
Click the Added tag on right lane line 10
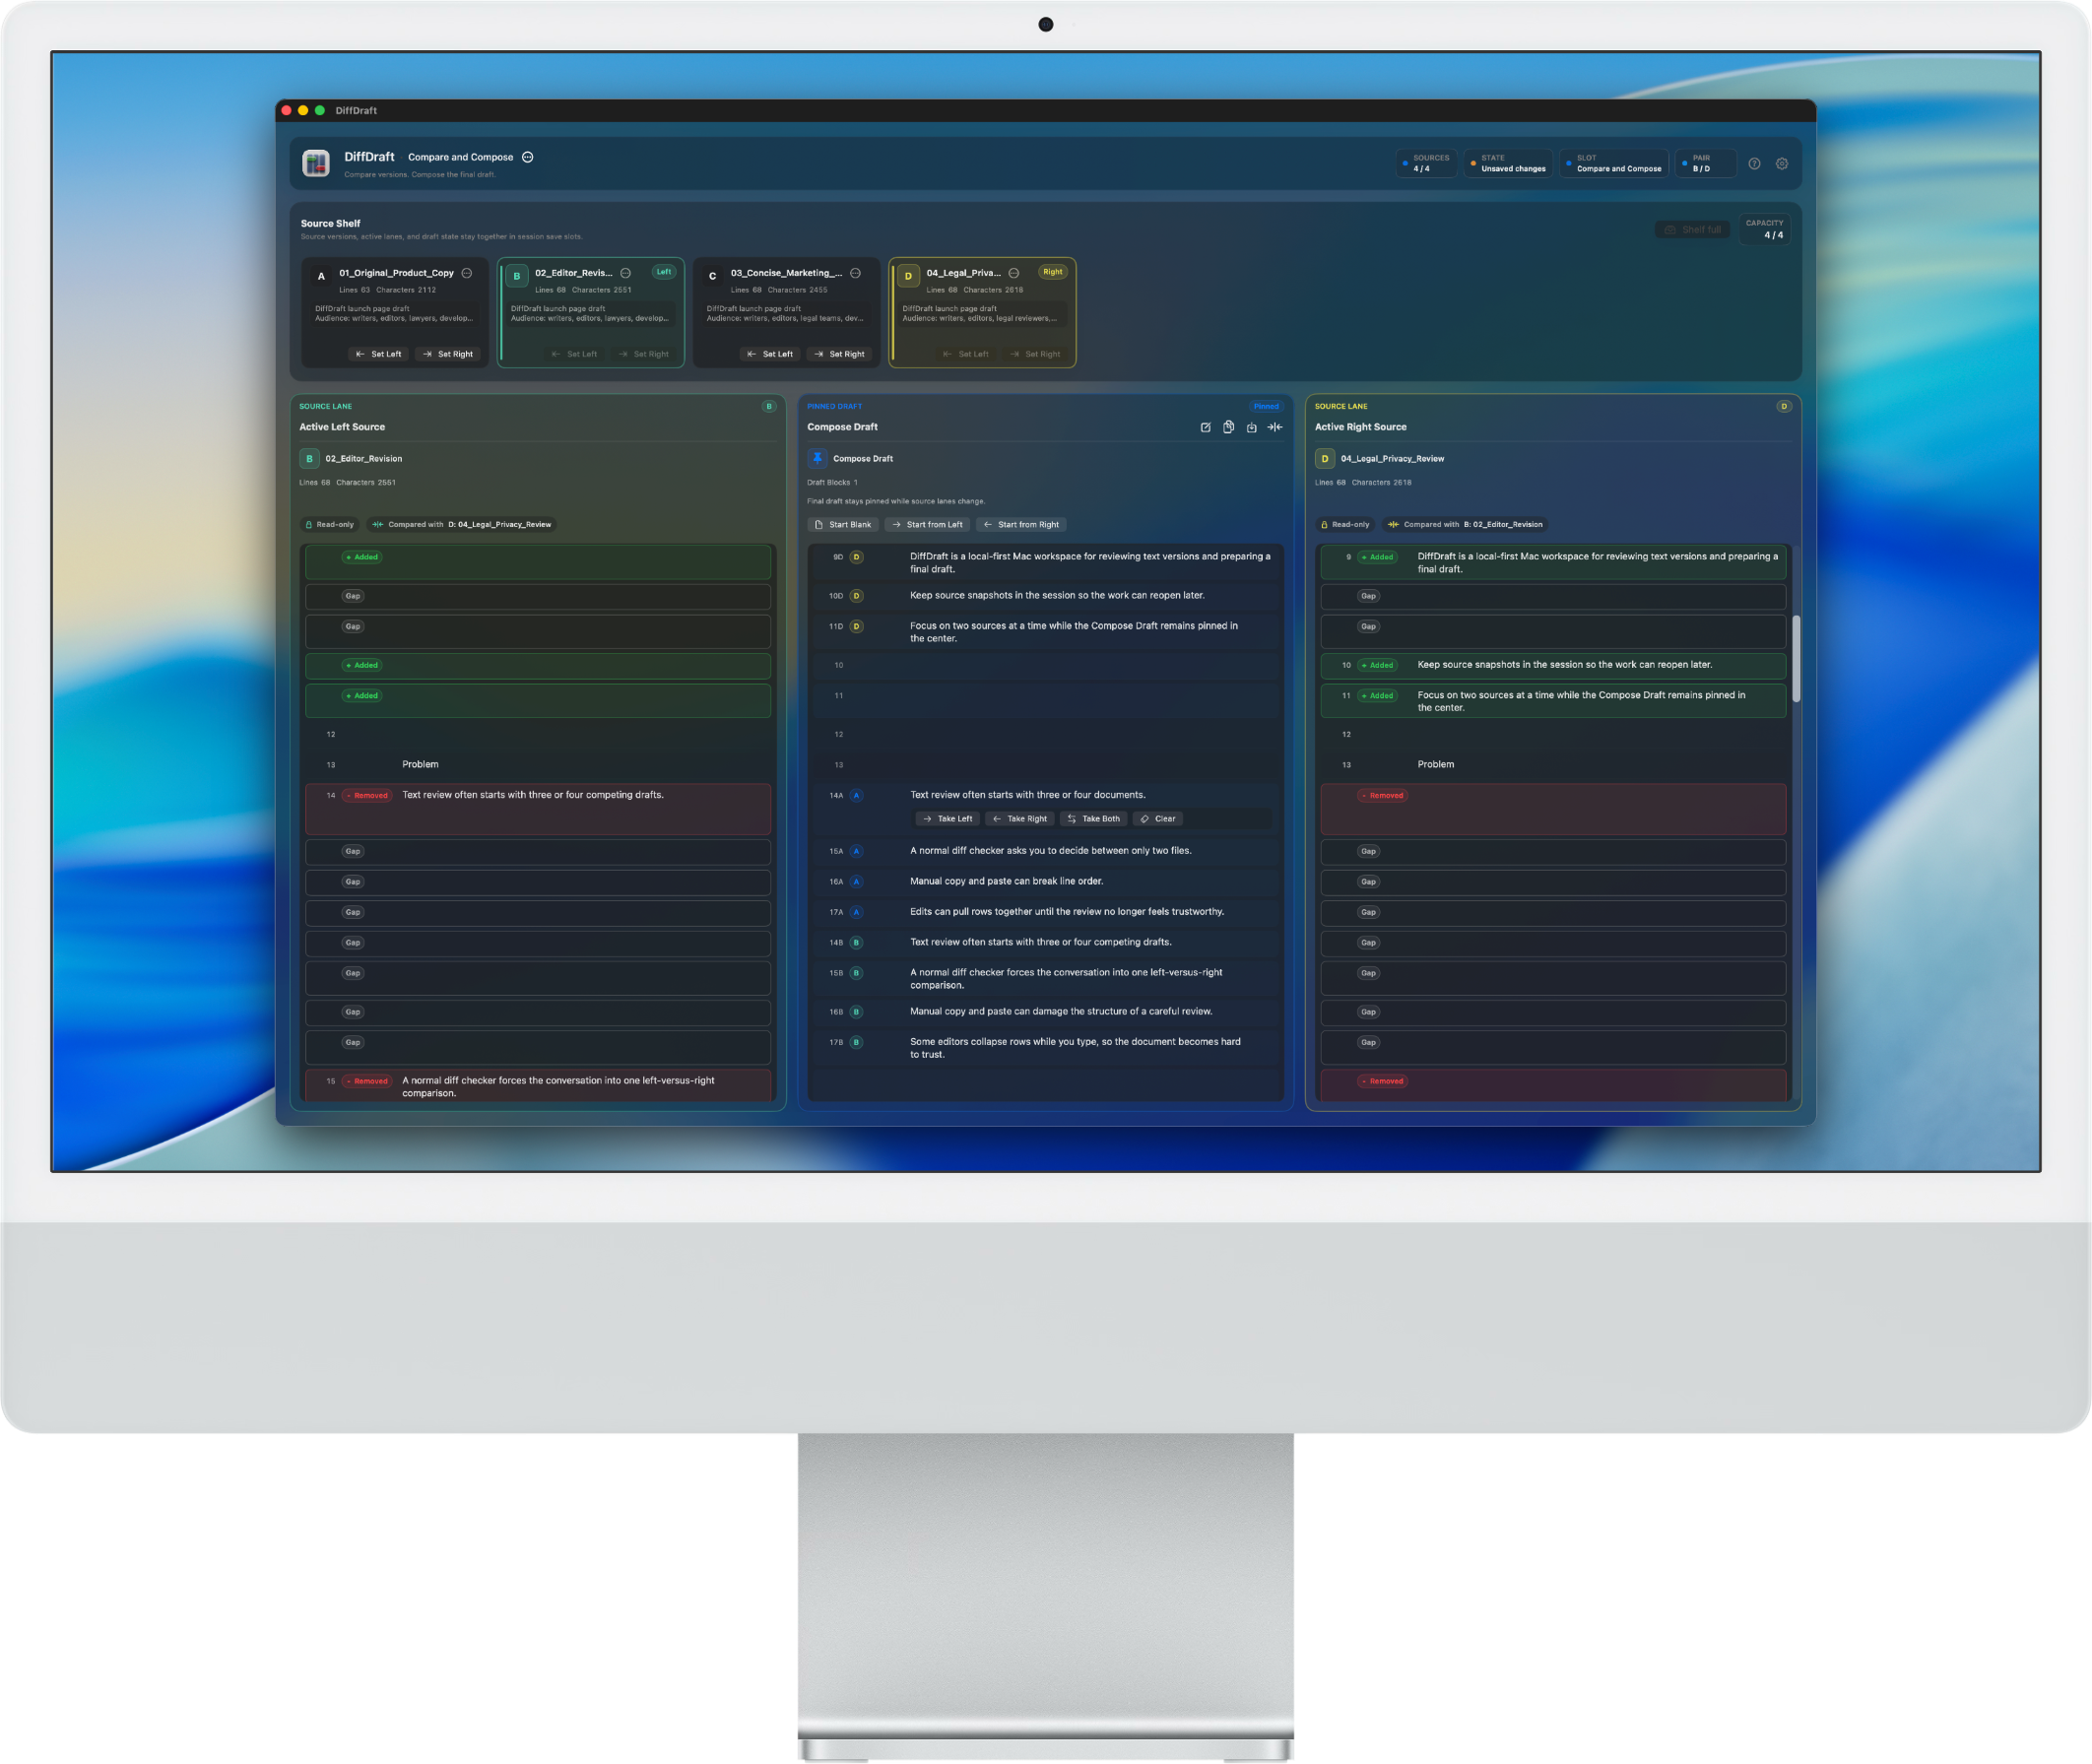click(1378, 665)
